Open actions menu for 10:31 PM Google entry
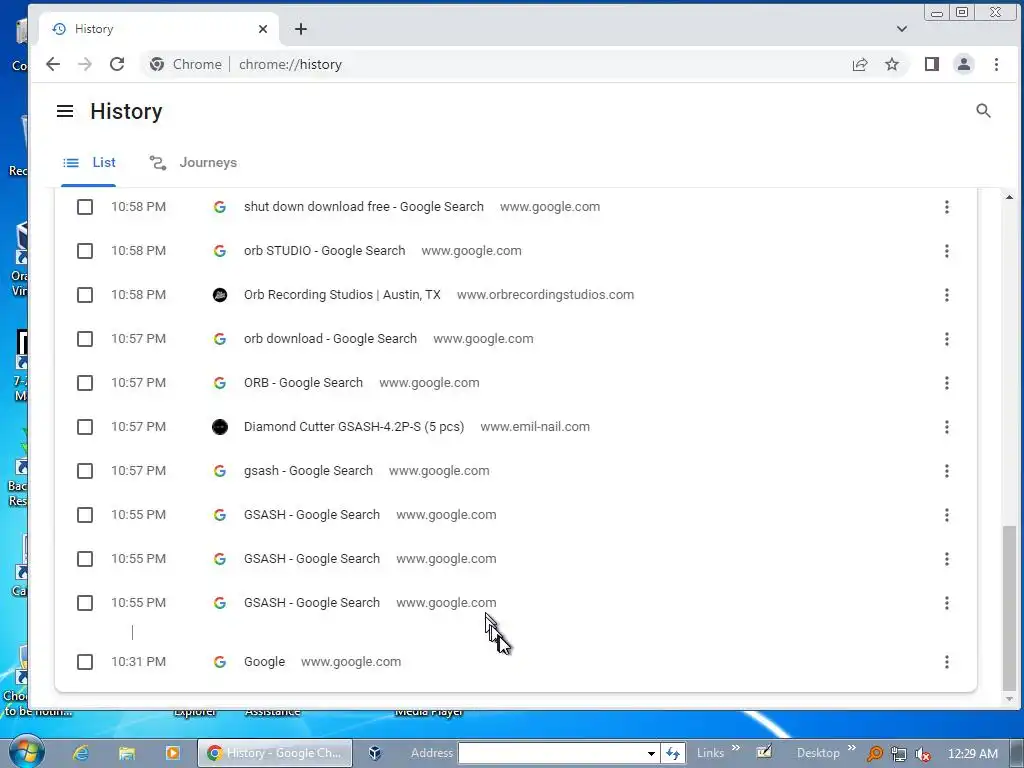This screenshot has width=1024, height=768. point(946,662)
